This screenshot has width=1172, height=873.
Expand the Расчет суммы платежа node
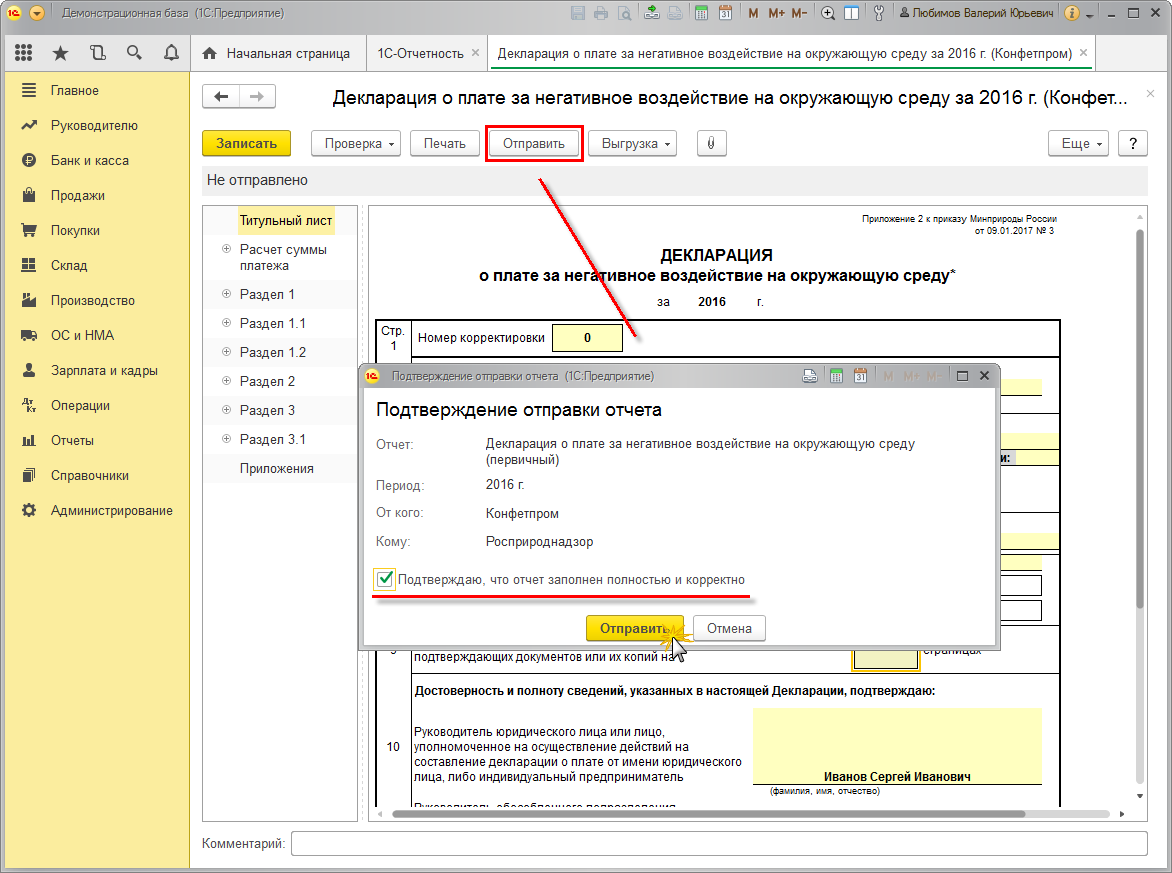tap(227, 250)
